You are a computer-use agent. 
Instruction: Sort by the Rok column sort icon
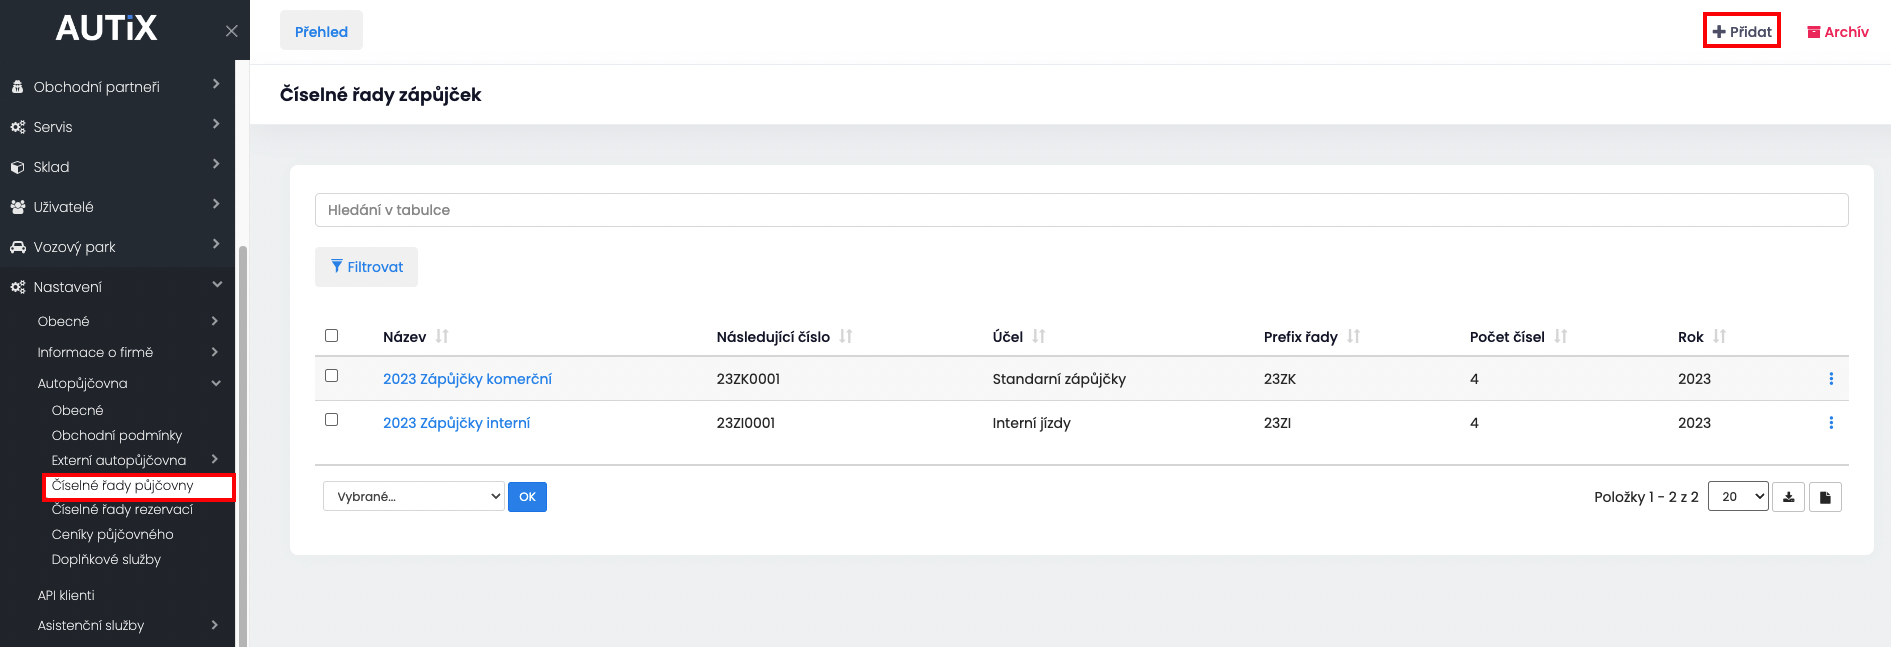(1719, 337)
